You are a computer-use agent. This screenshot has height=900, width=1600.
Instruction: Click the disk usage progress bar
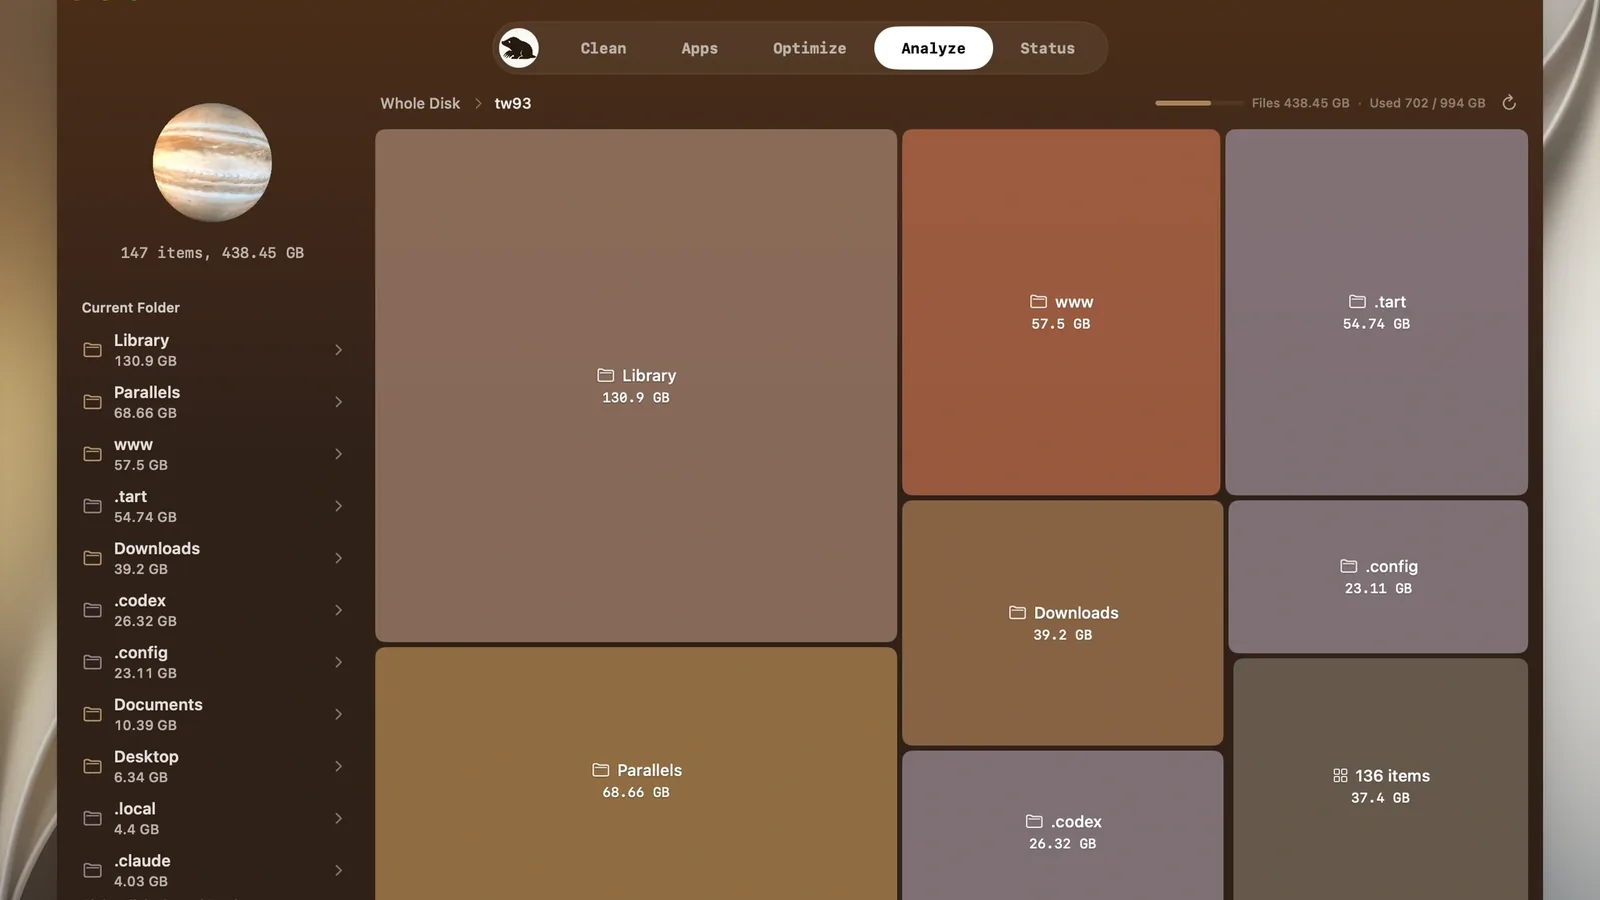pyautogui.click(x=1198, y=103)
